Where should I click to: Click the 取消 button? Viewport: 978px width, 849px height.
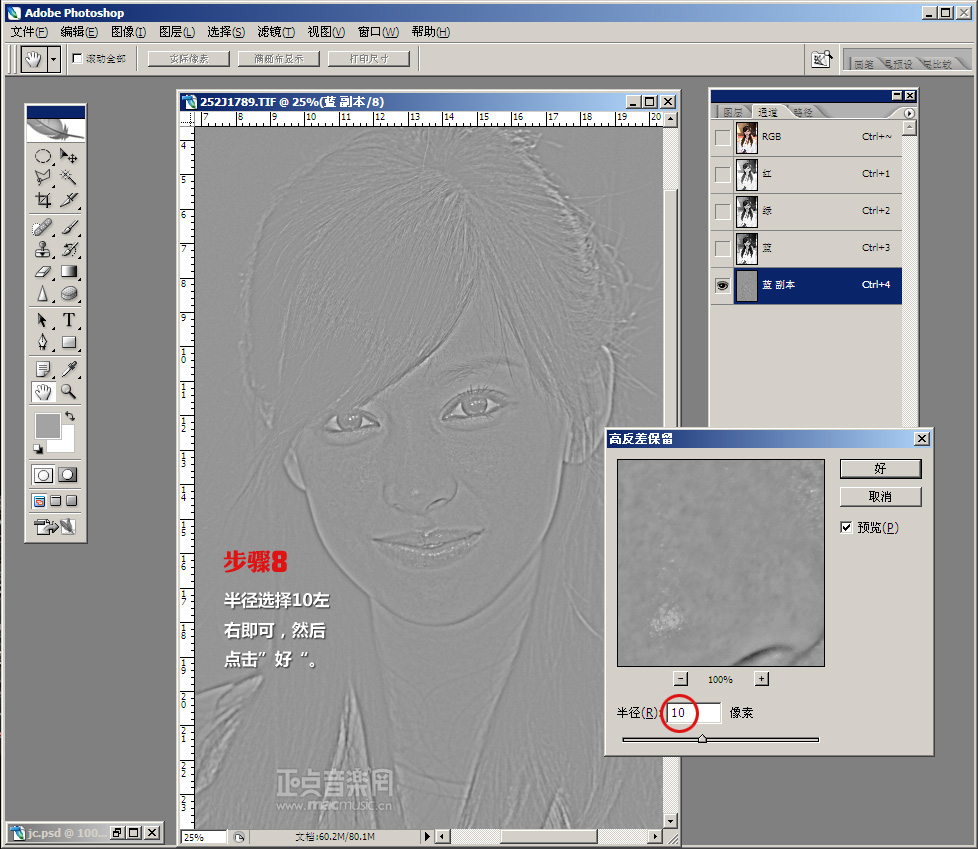[x=880, y=496]
